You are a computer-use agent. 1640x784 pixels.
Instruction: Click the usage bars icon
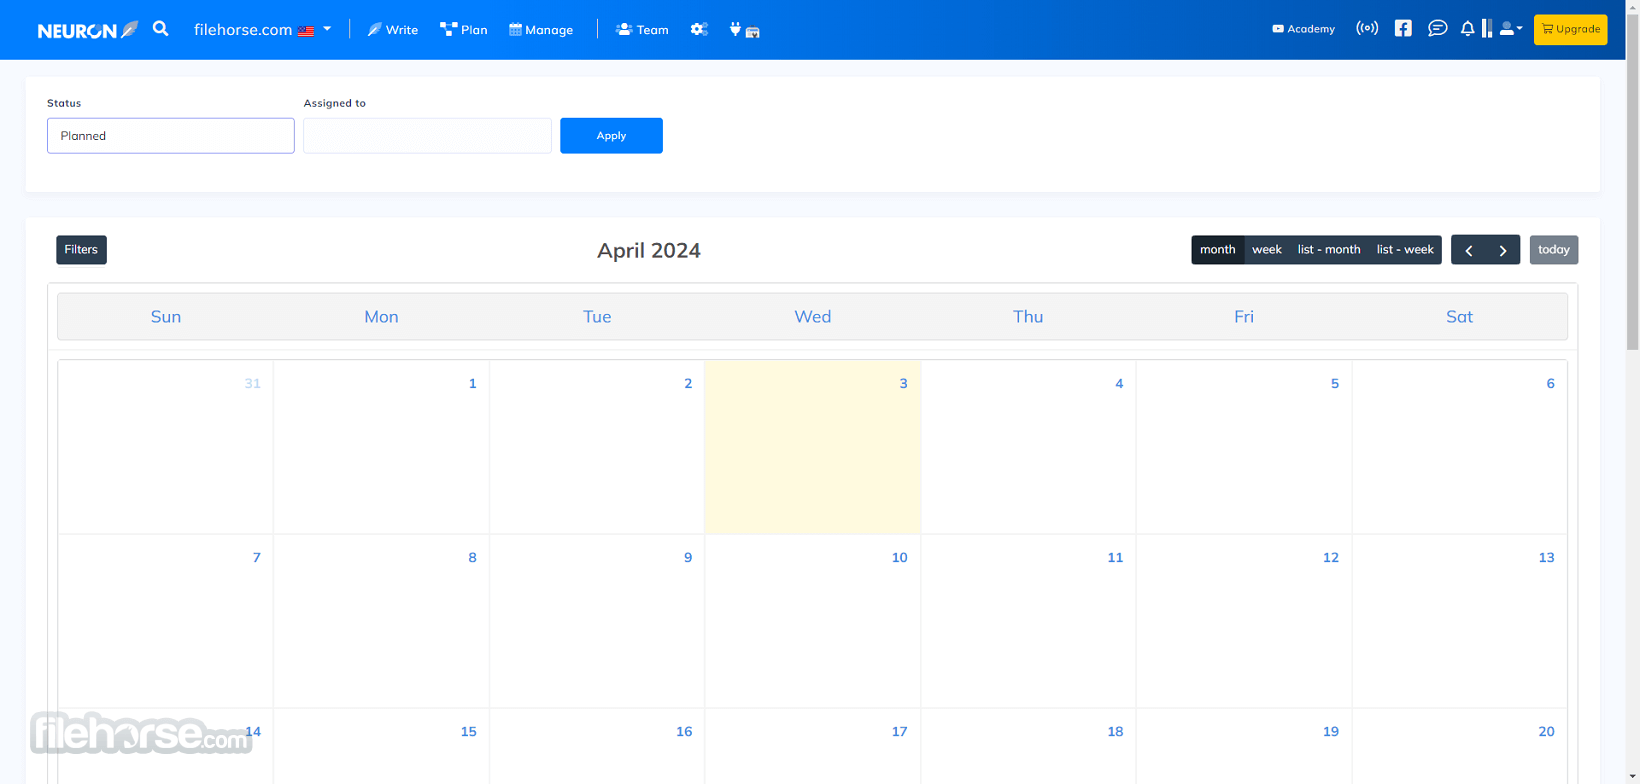point(1487,28)
